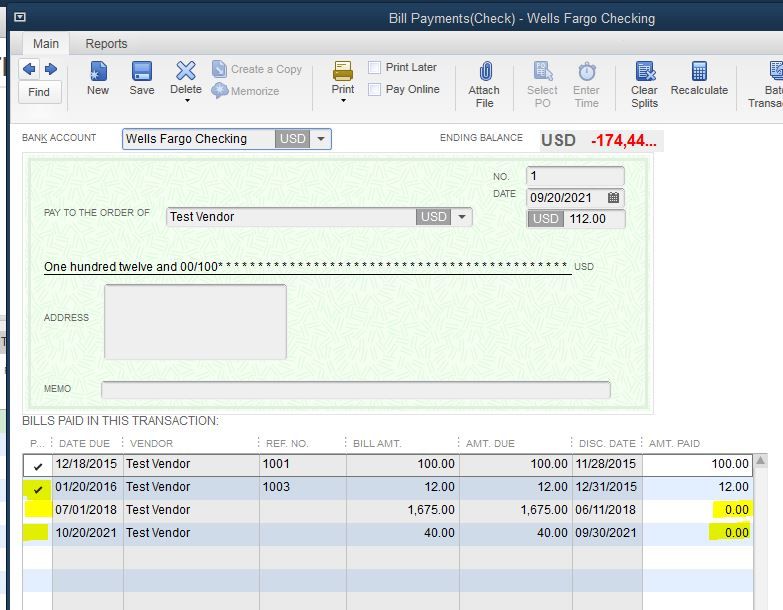Uncheck the 12/18/2015 bill row checkmark
This screenshot has width=783, height=610.
click(x=37, y=466)
